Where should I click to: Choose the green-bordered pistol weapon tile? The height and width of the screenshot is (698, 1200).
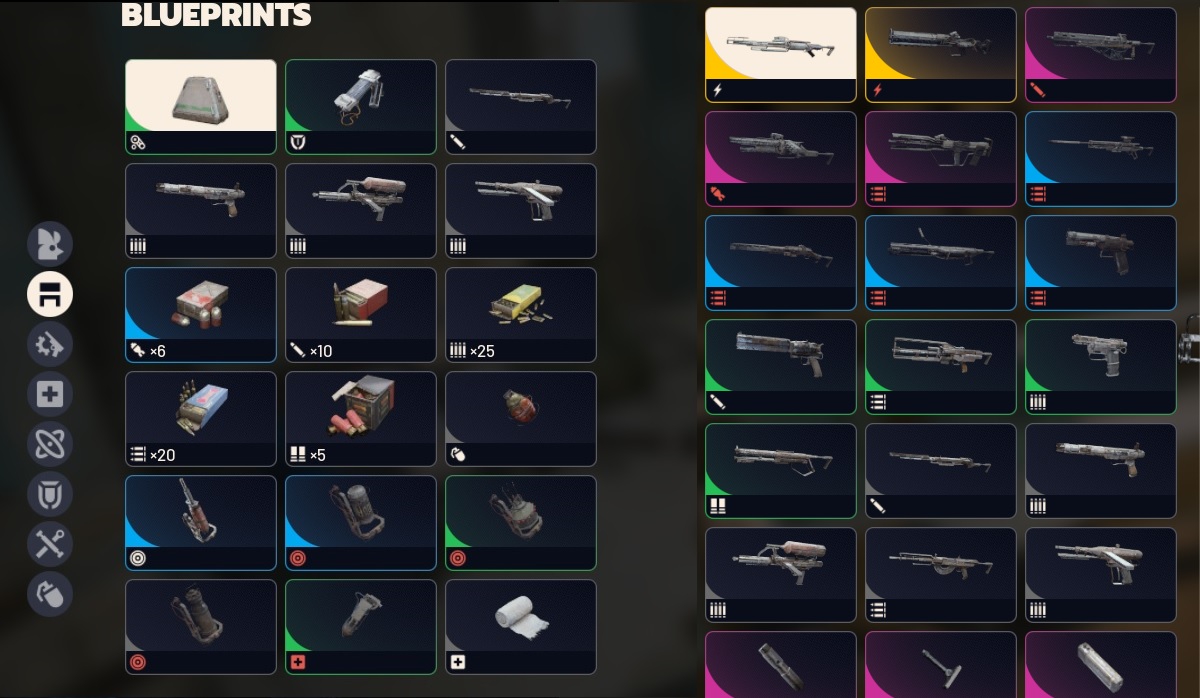1101,367
